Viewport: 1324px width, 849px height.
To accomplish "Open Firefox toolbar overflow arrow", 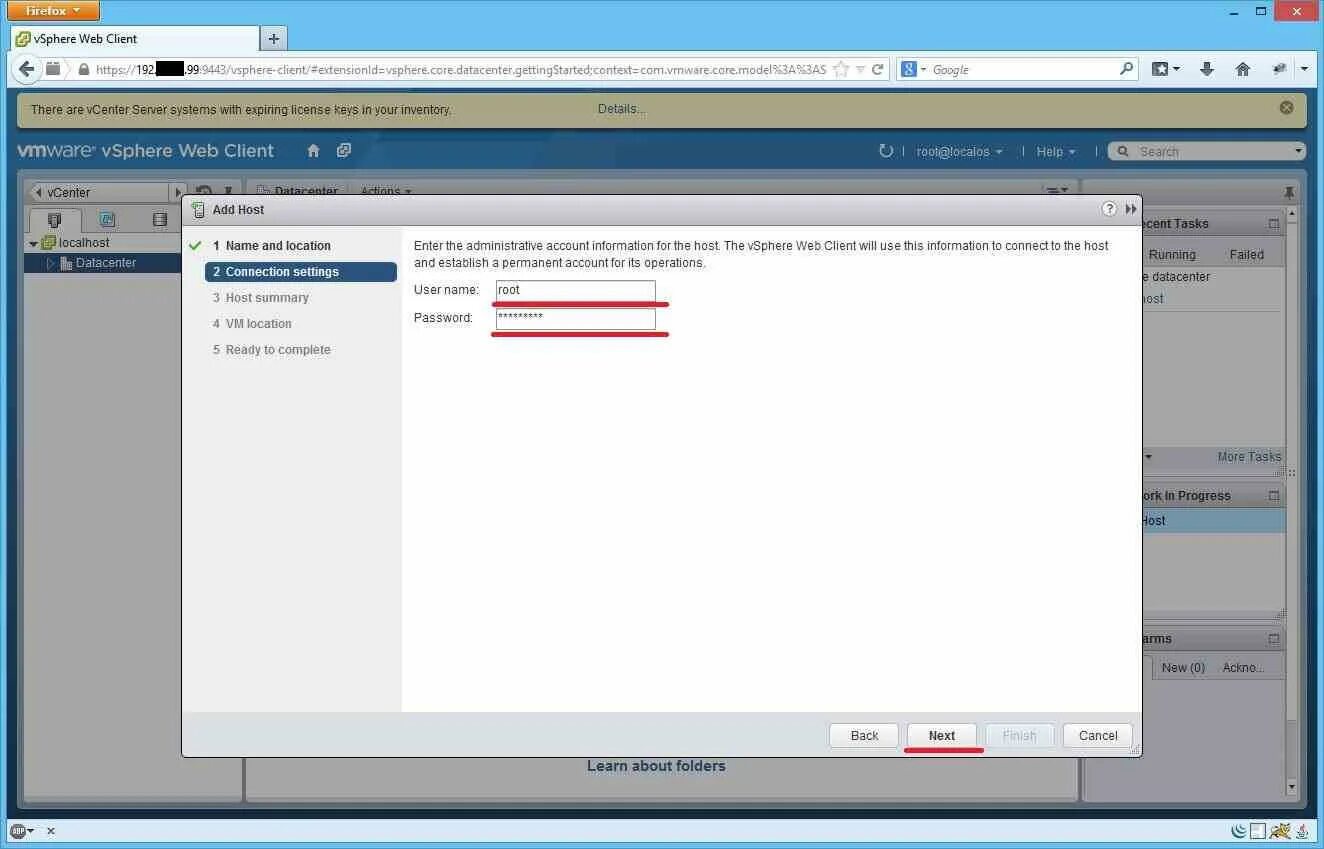I will pos(1304,69).
